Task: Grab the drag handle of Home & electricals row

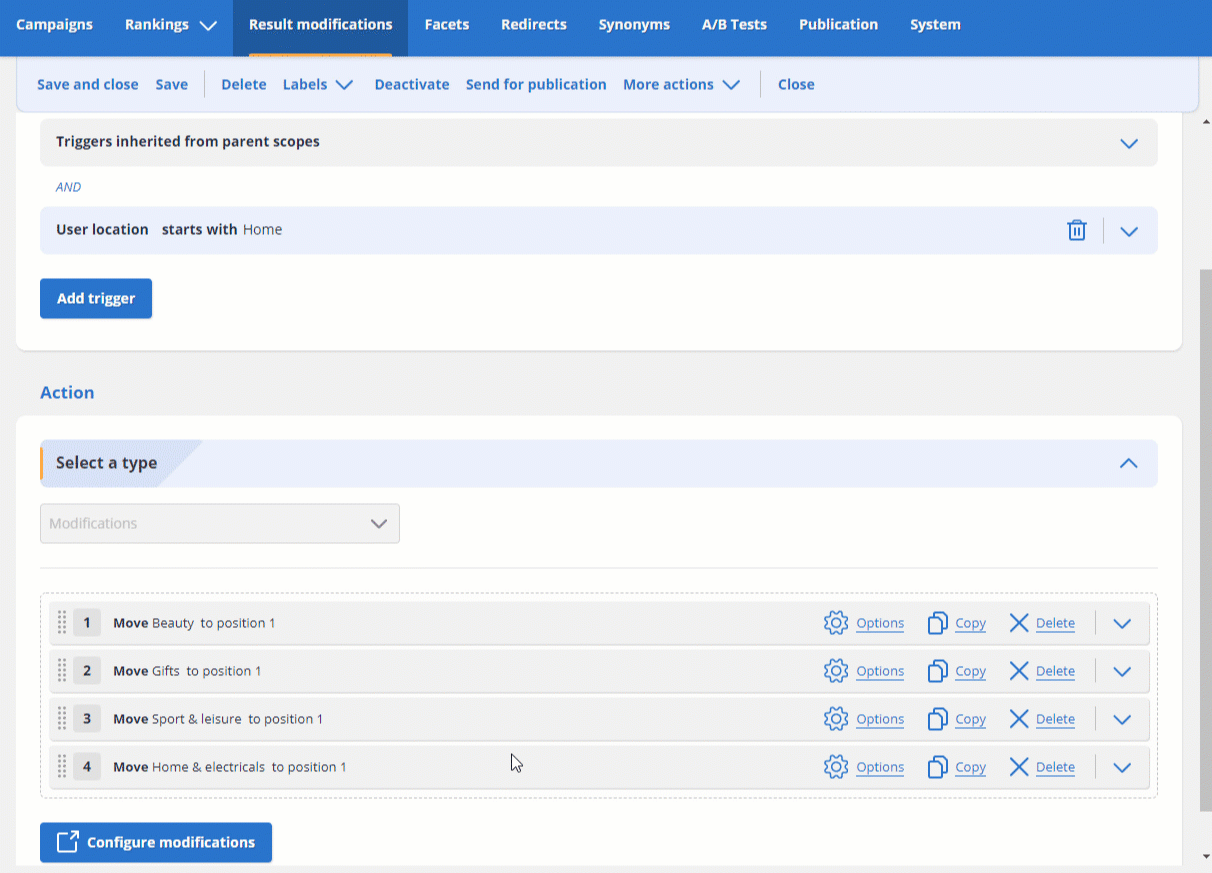Action: (61, 766)
